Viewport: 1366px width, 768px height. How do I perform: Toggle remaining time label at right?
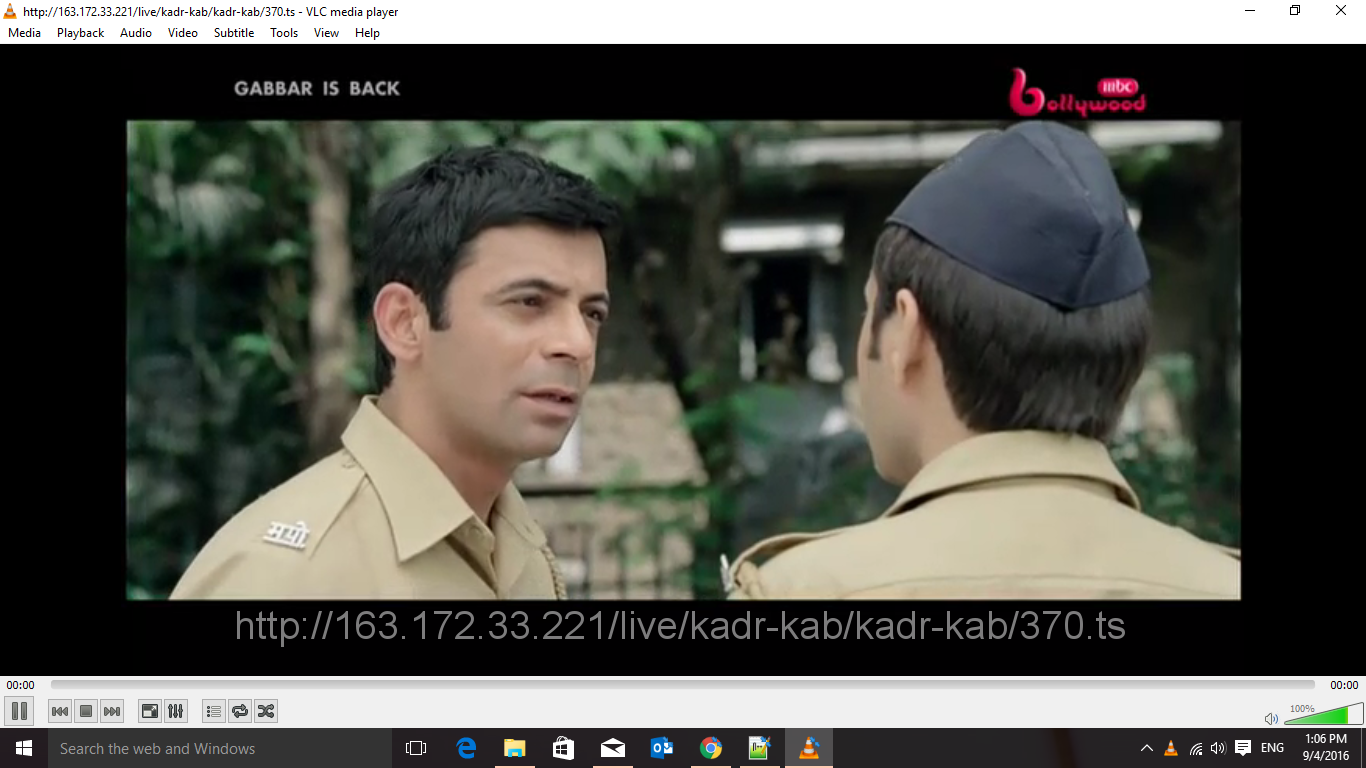(x=1344, y=685)
